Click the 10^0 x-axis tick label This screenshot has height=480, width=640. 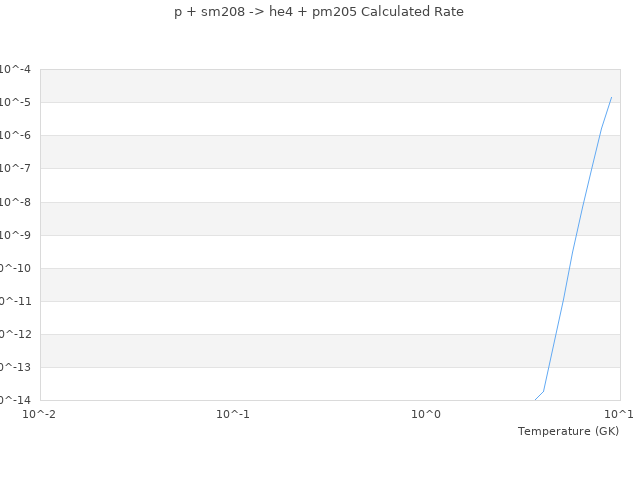[x=426, y=414]
